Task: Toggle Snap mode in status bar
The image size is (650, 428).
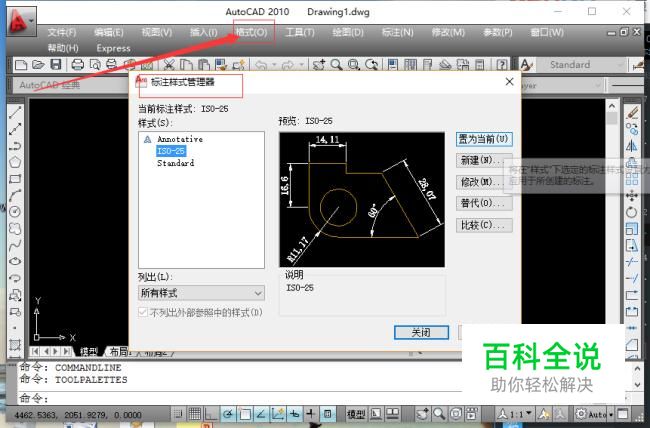Action: coord(178,413)
